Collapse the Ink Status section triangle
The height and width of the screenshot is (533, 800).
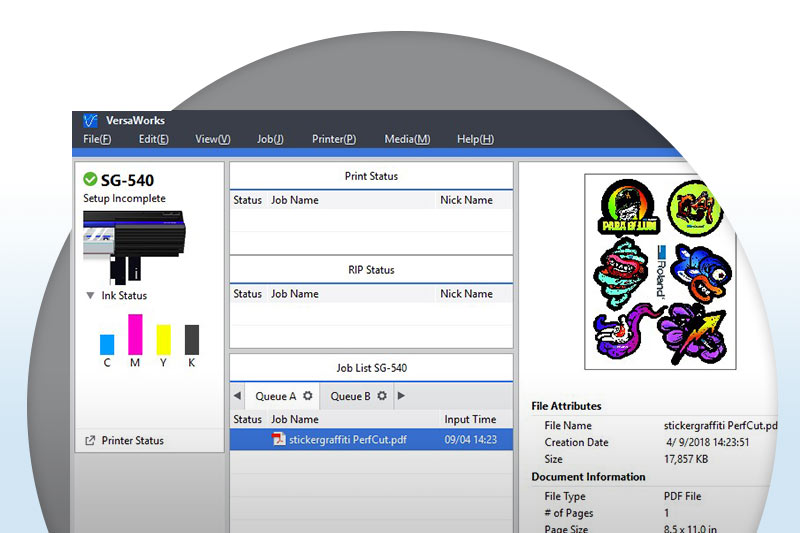tap(90, 296)
